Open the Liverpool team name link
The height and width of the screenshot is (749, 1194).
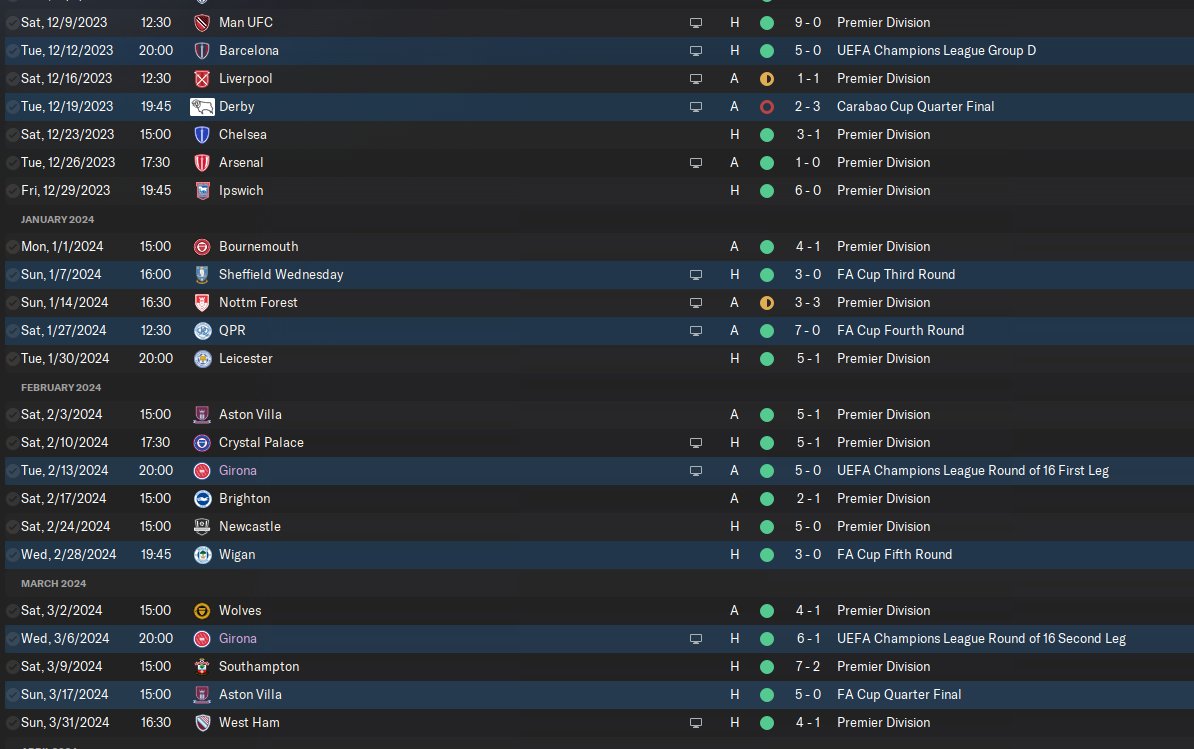click(x=245, y=78)
